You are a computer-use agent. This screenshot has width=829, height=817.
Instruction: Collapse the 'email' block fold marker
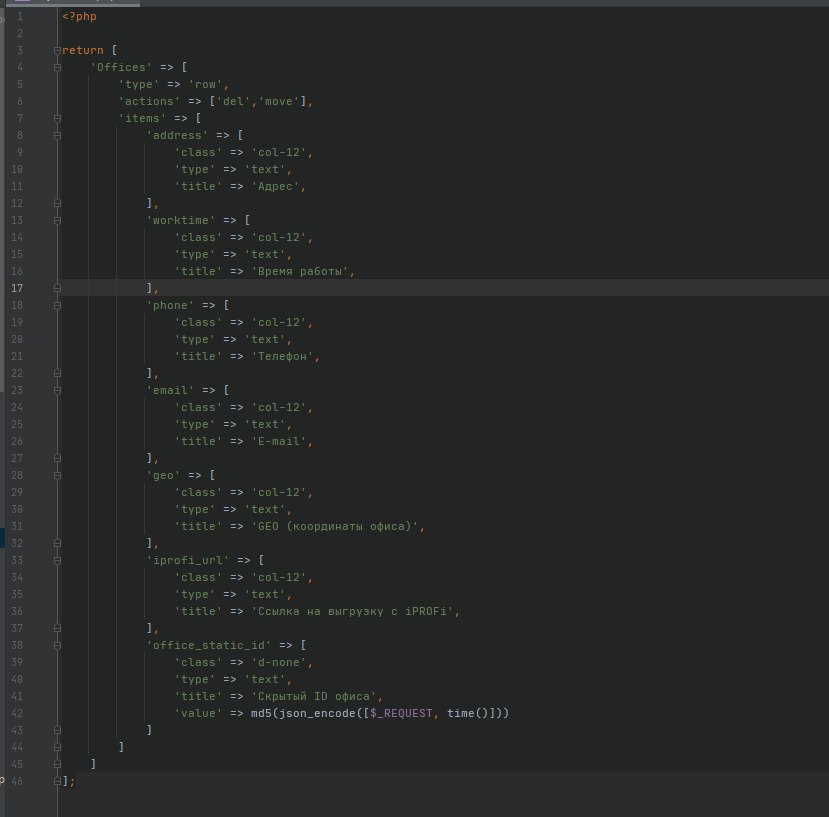click(57, 390)
